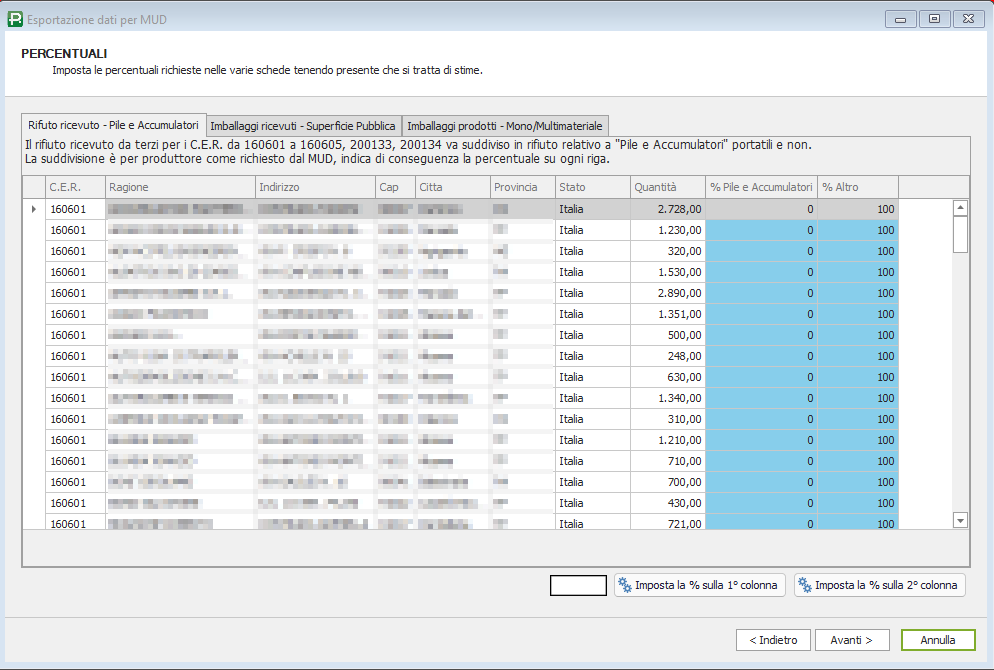Switch to Imballaggi ricevuti - Superficie Pubblica tab
This screenshot has width=994, height=670.
(303, 126)
